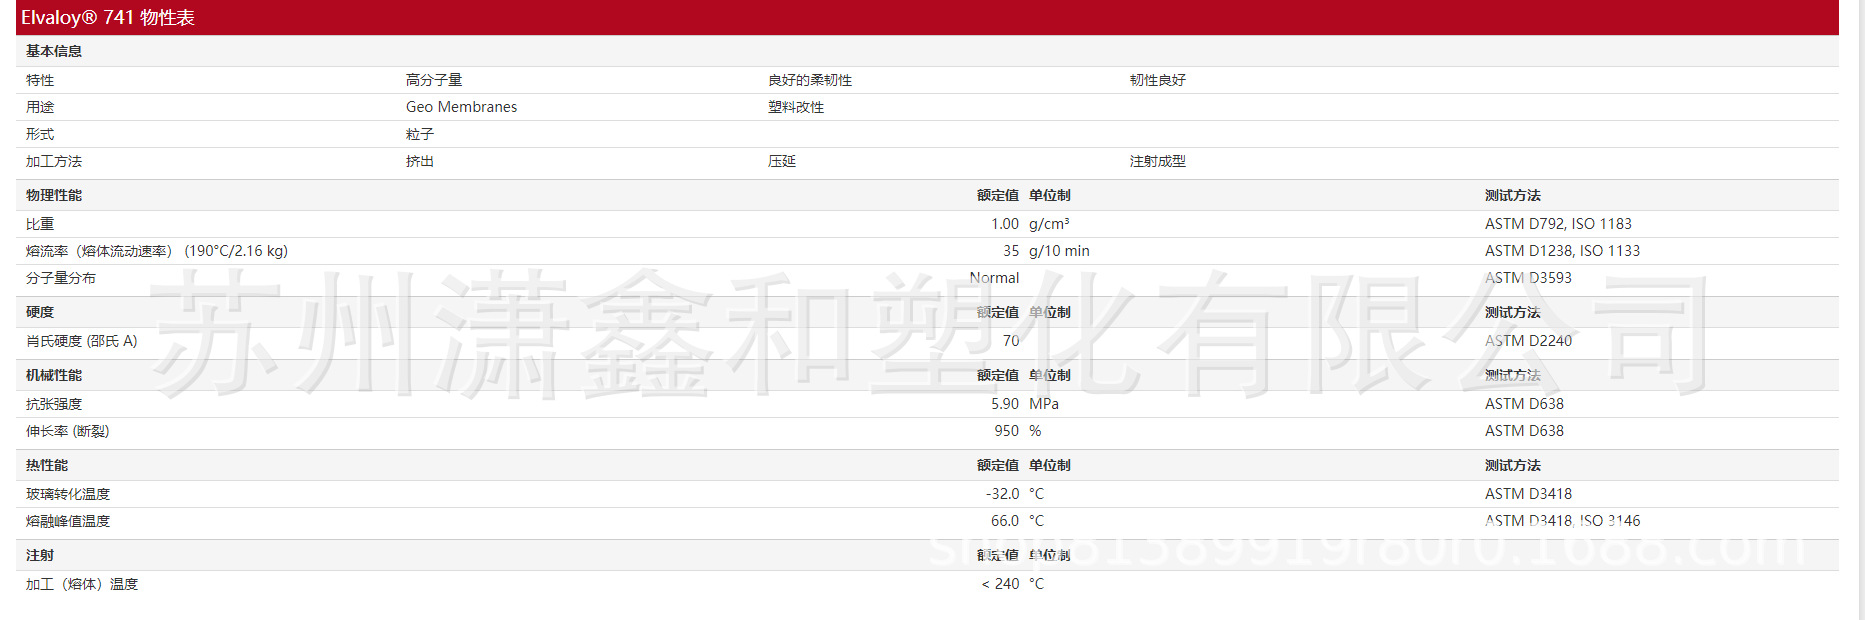Select the "1.00" density value
The width and height of the screenshot is (1865, 620).
(x=1005, y=224)
